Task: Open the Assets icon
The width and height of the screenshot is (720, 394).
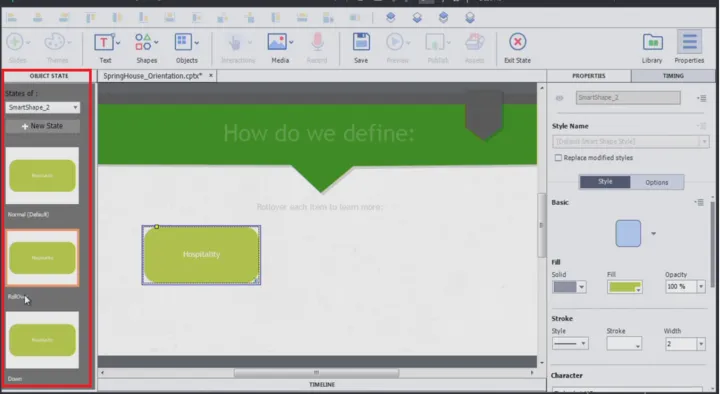Action: point(474,42)
